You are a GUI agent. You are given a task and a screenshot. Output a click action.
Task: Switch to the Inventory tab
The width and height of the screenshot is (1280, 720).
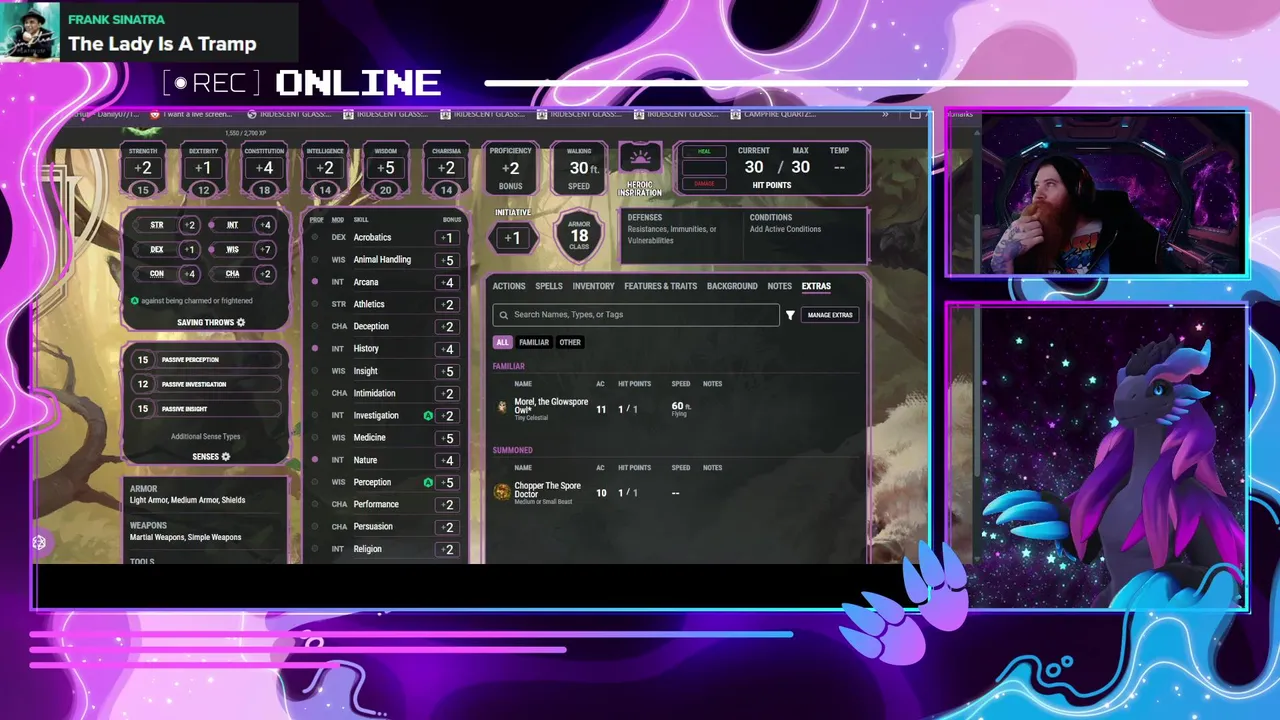(593, 286)
